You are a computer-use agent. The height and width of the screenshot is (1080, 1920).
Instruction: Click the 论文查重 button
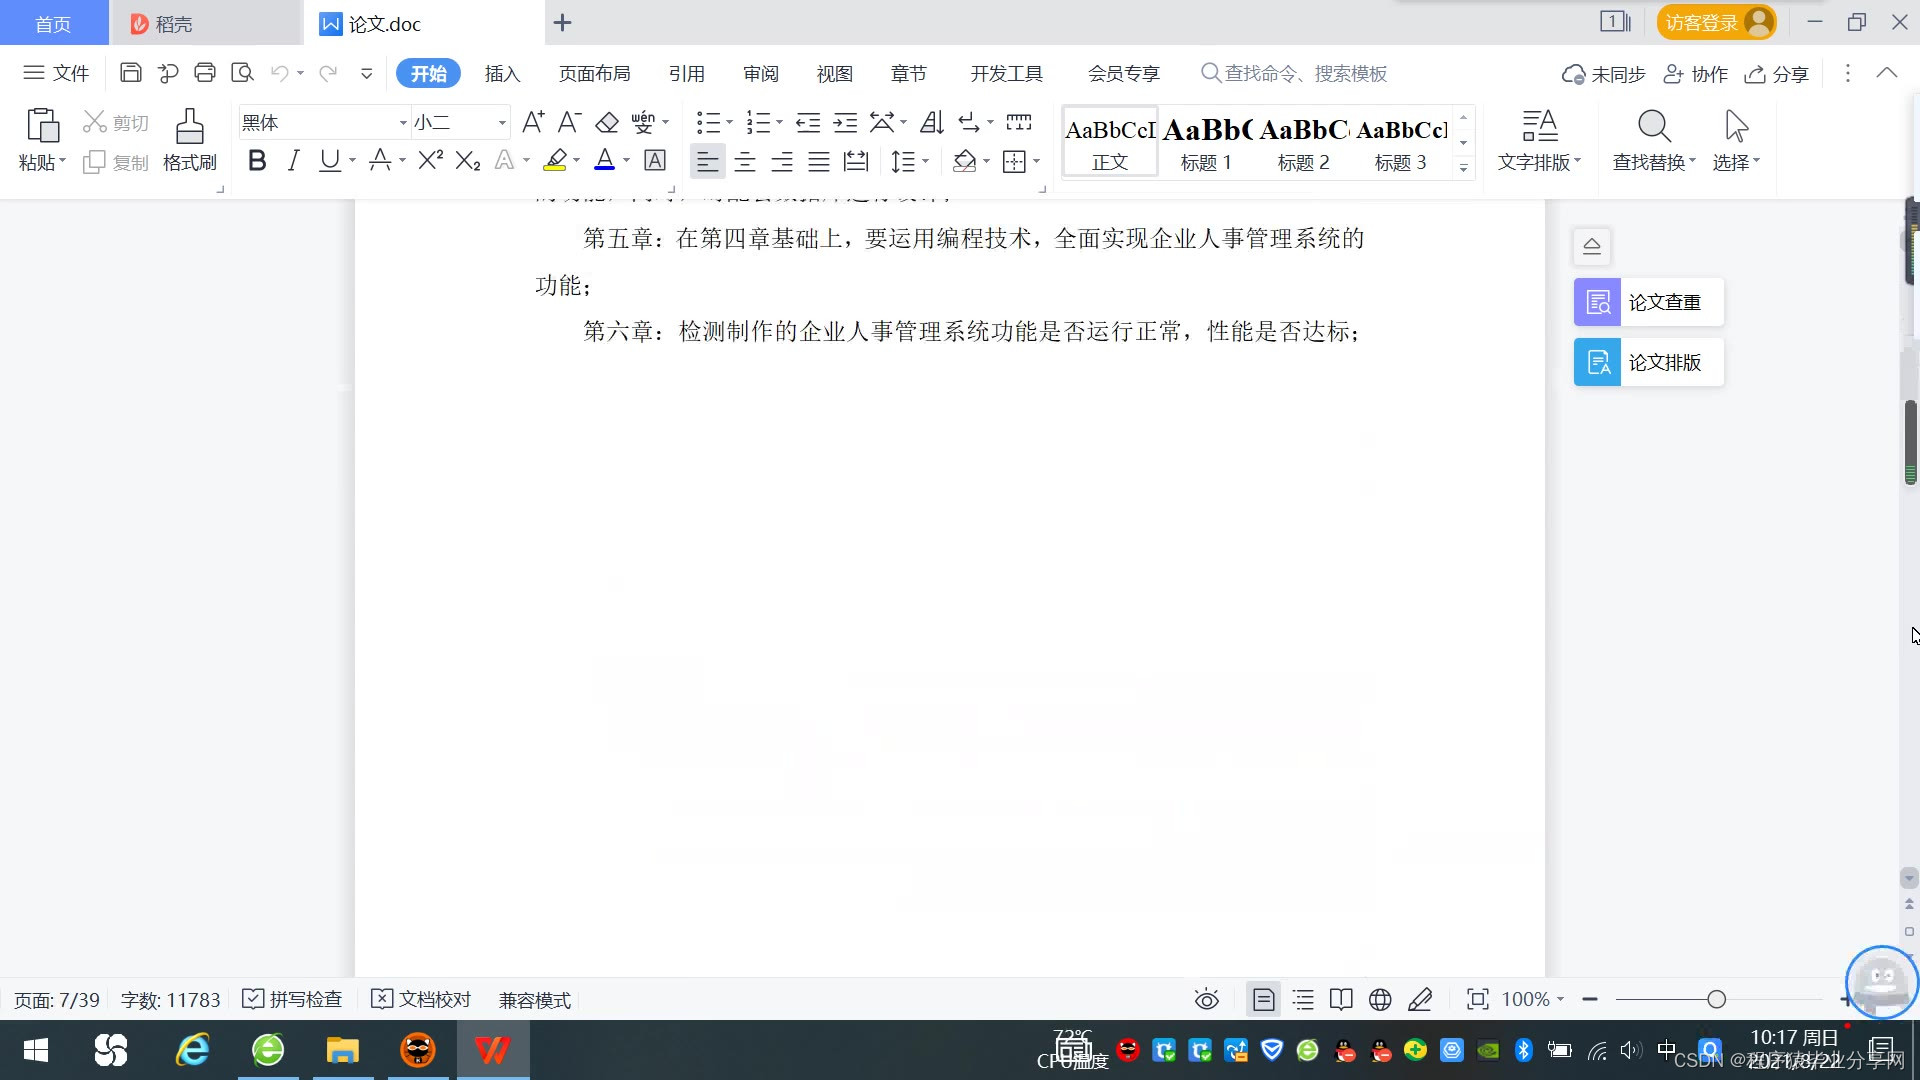click(x=1648, y=302)
